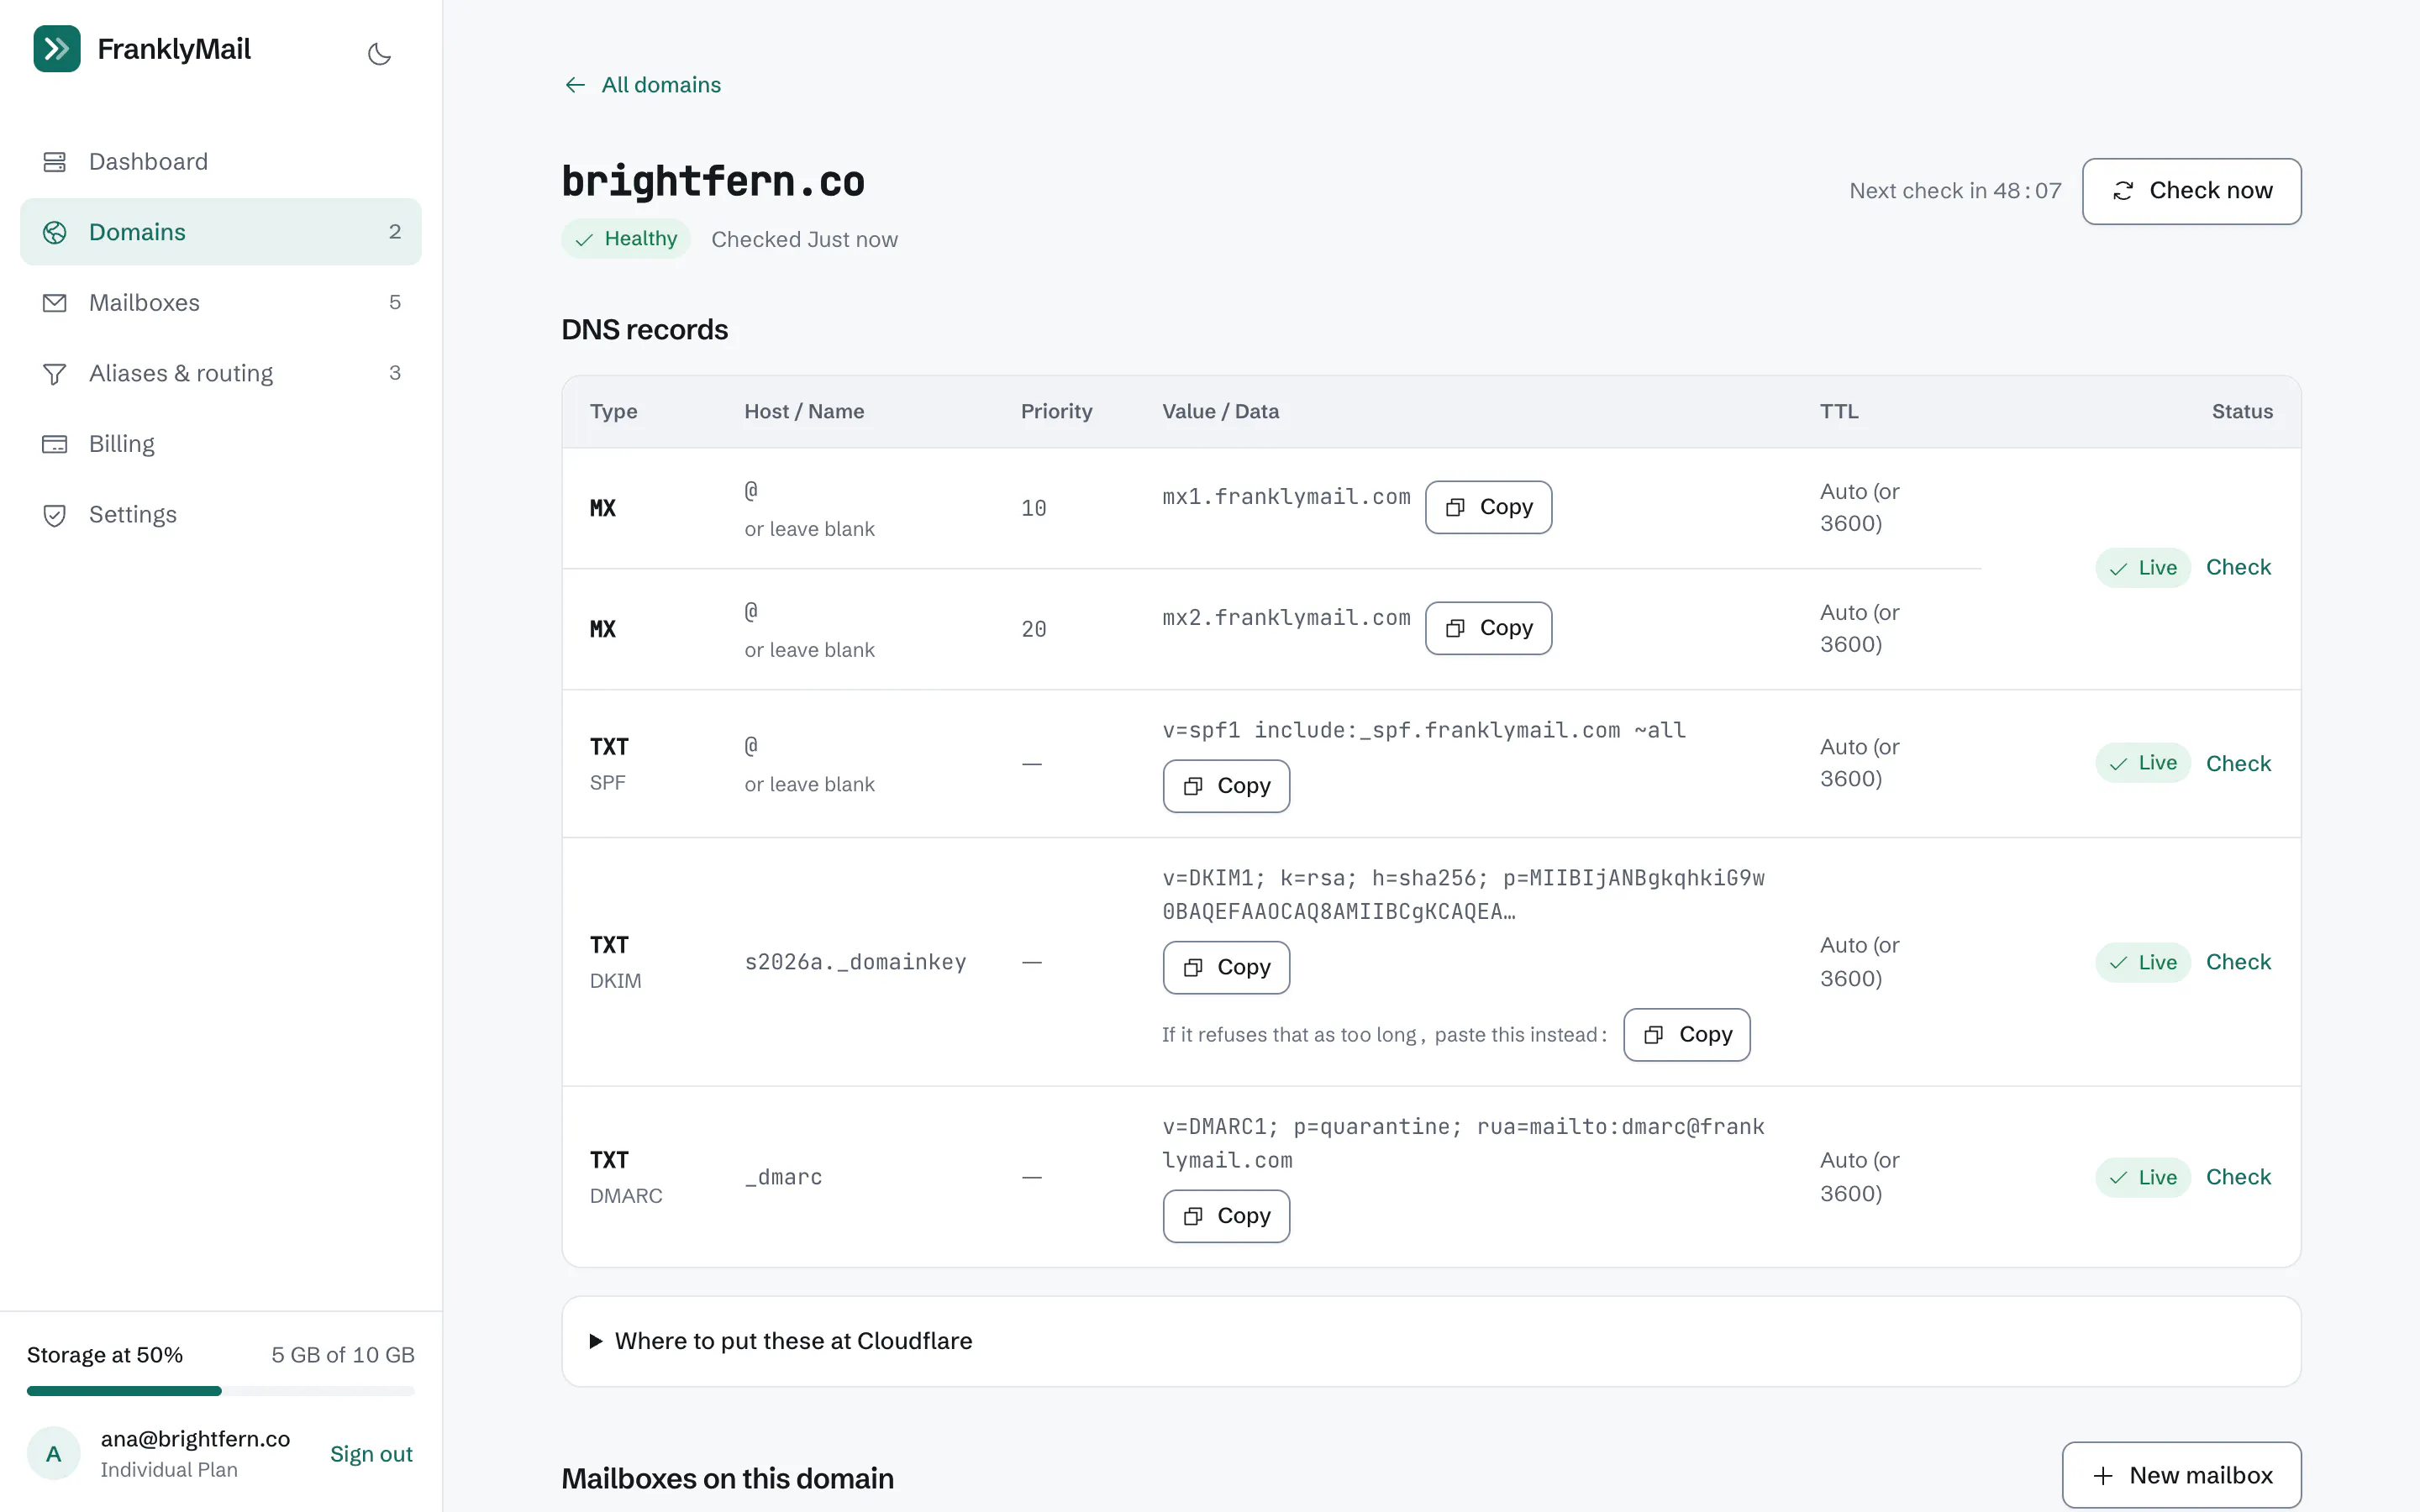Expand Where to put these at Cloudflare

1431,1341
